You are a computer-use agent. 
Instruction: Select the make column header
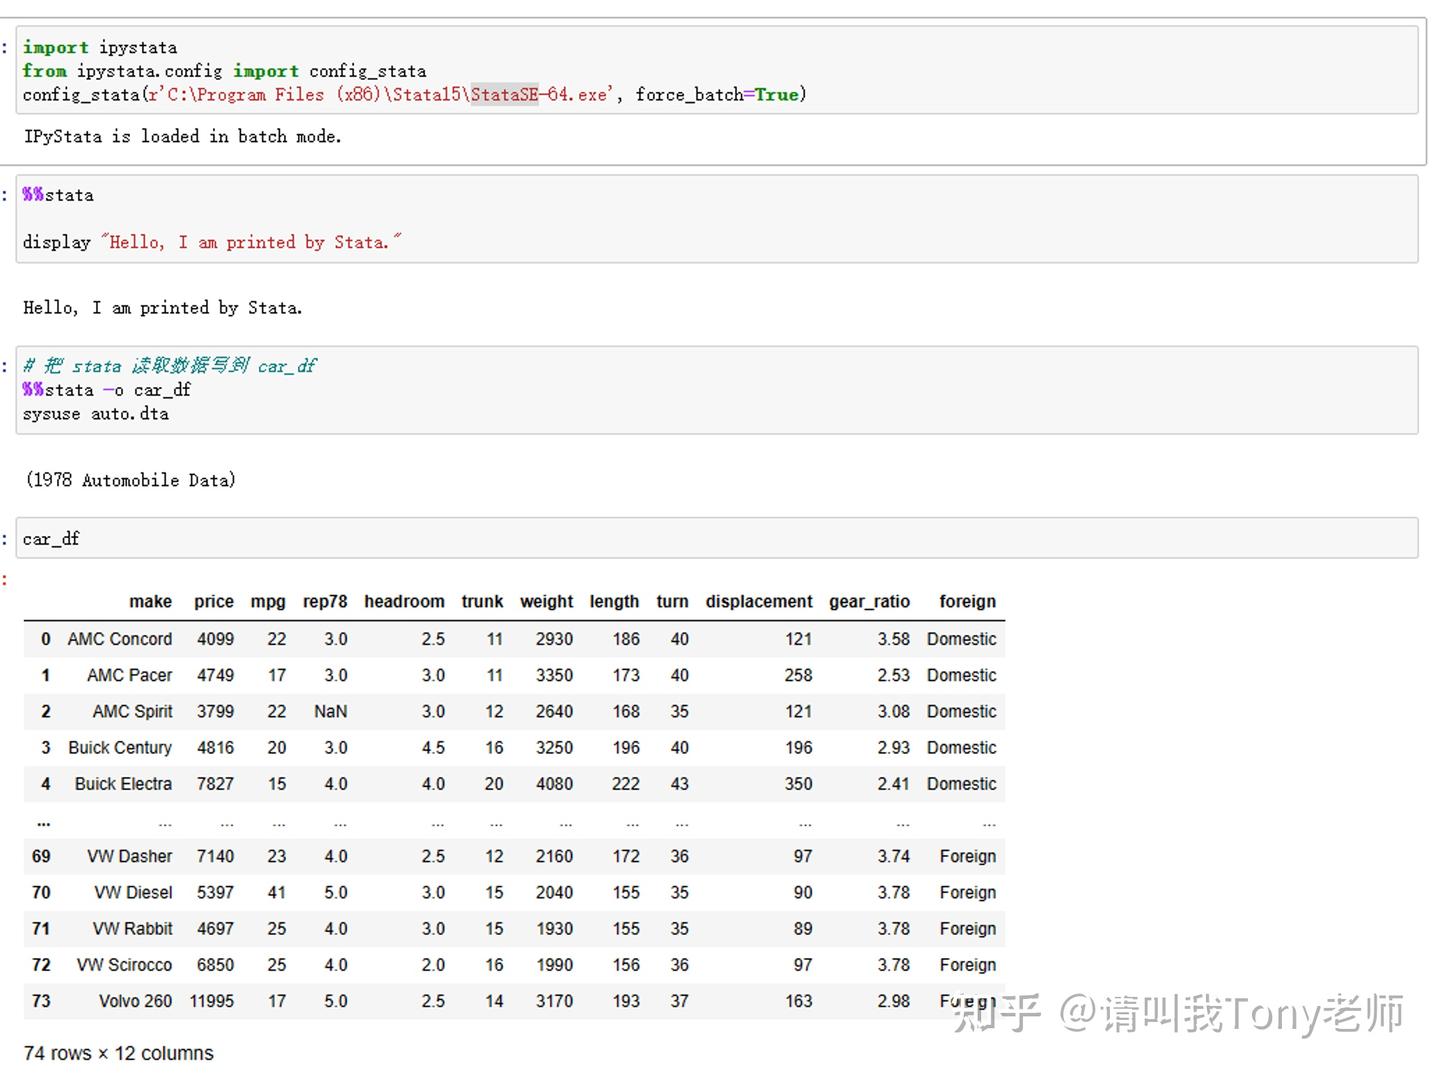150,601
